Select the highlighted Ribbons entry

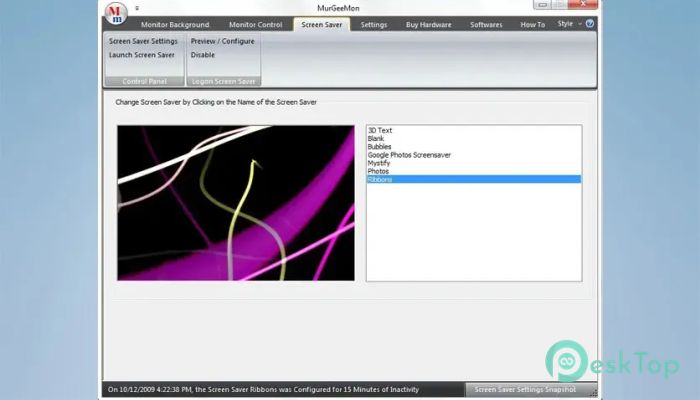tap(474, 179)
